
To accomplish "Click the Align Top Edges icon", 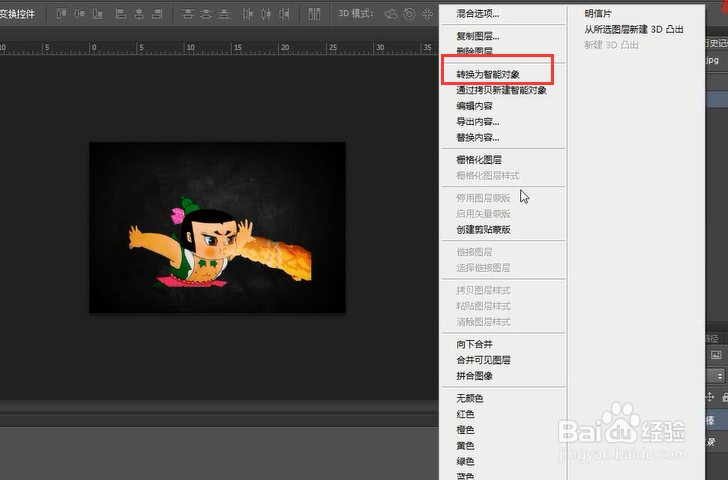I will (61, 14).
